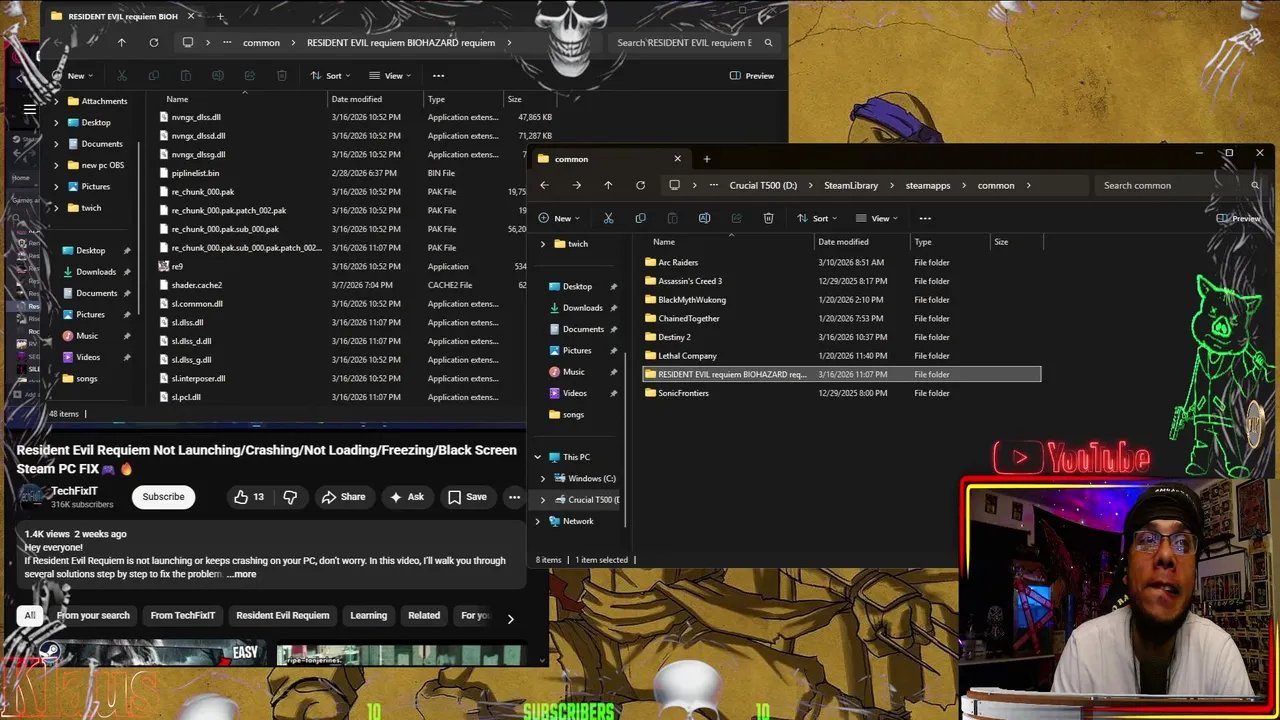Screen dimensions: 1280x720
Task: Click steamapps in common window breadcrumb
Action: pos(928,185)
